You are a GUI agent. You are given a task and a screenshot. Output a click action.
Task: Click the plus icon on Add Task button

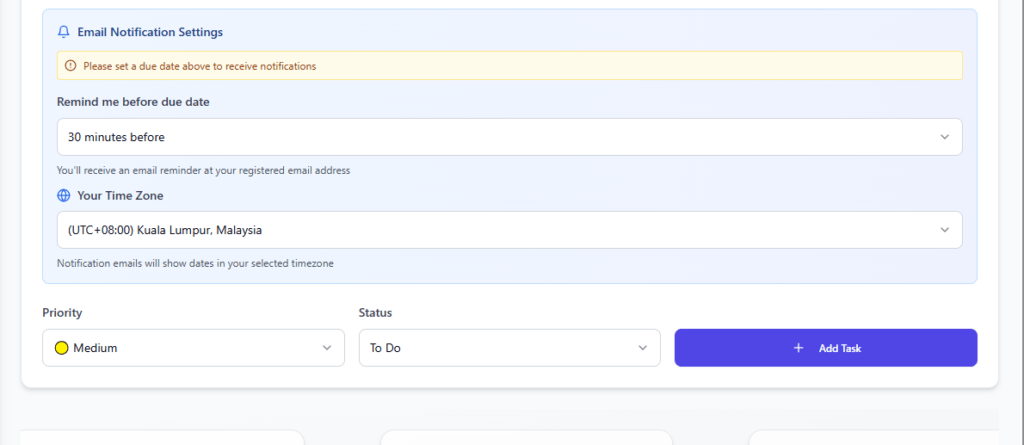click(x=798, y=348)
